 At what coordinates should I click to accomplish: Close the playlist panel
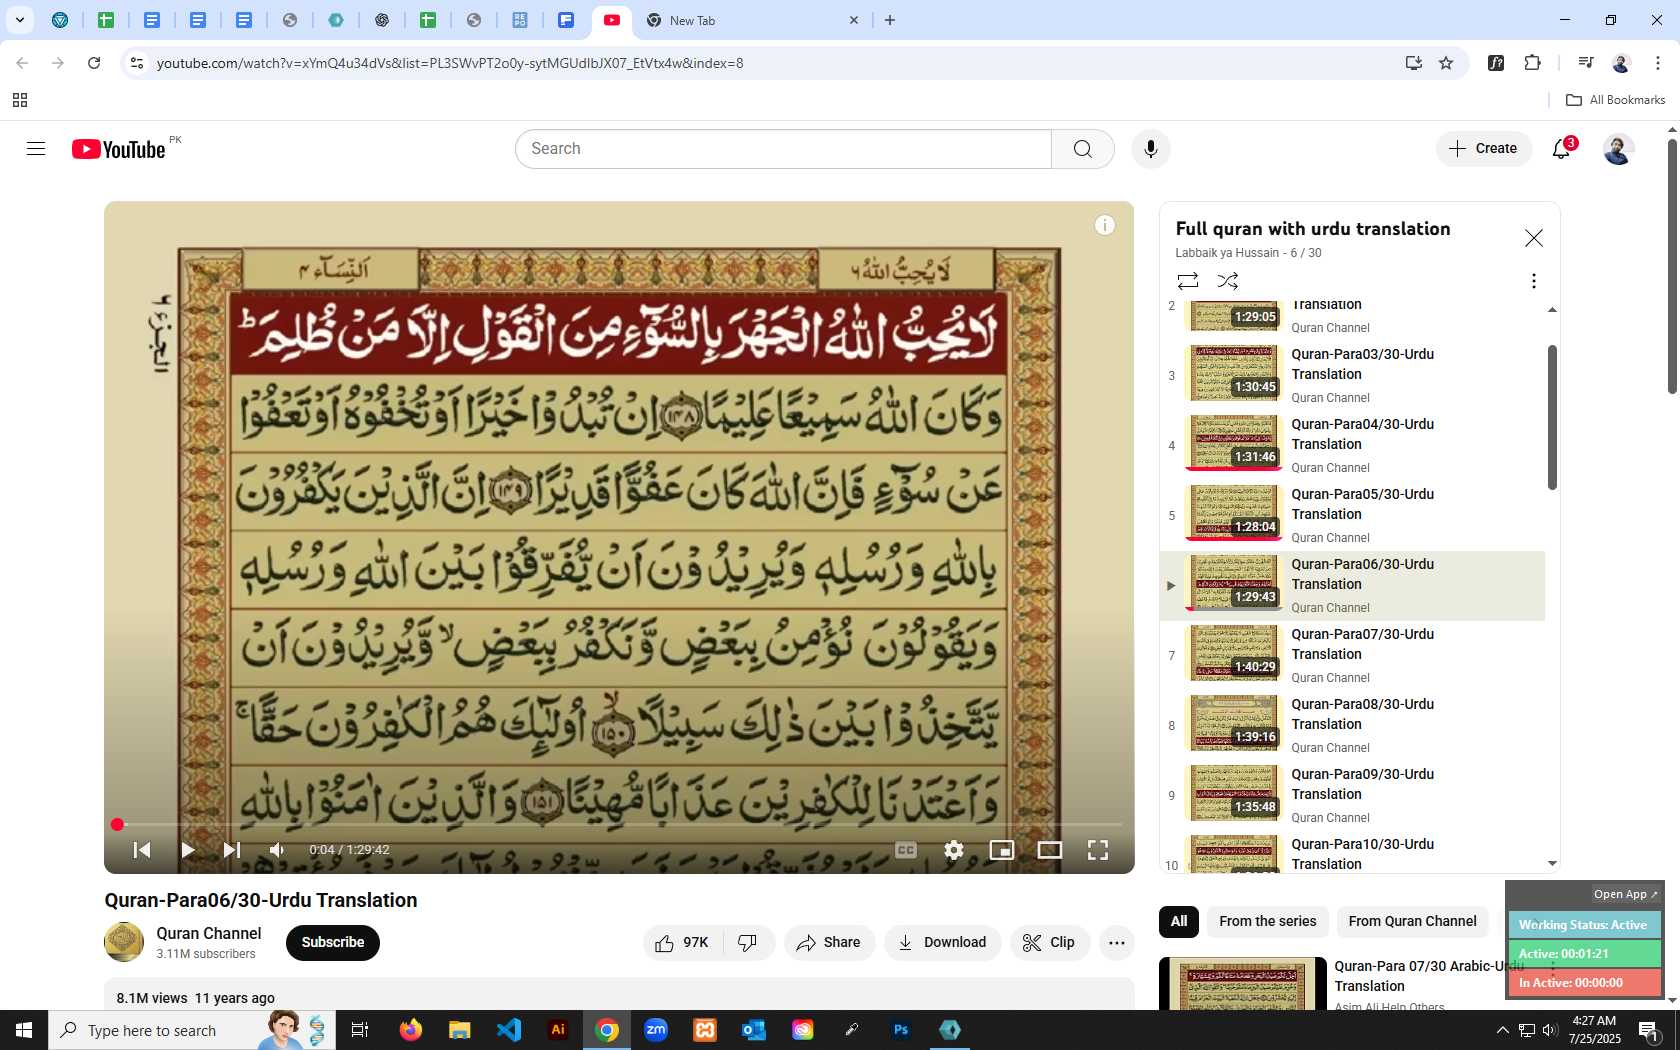tap(1533, 238)
